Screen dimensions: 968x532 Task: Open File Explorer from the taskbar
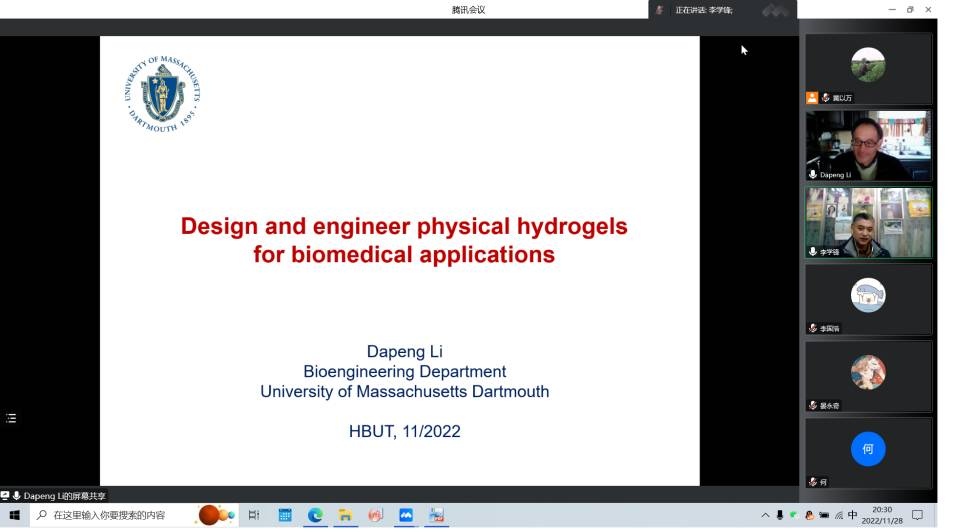345,515
